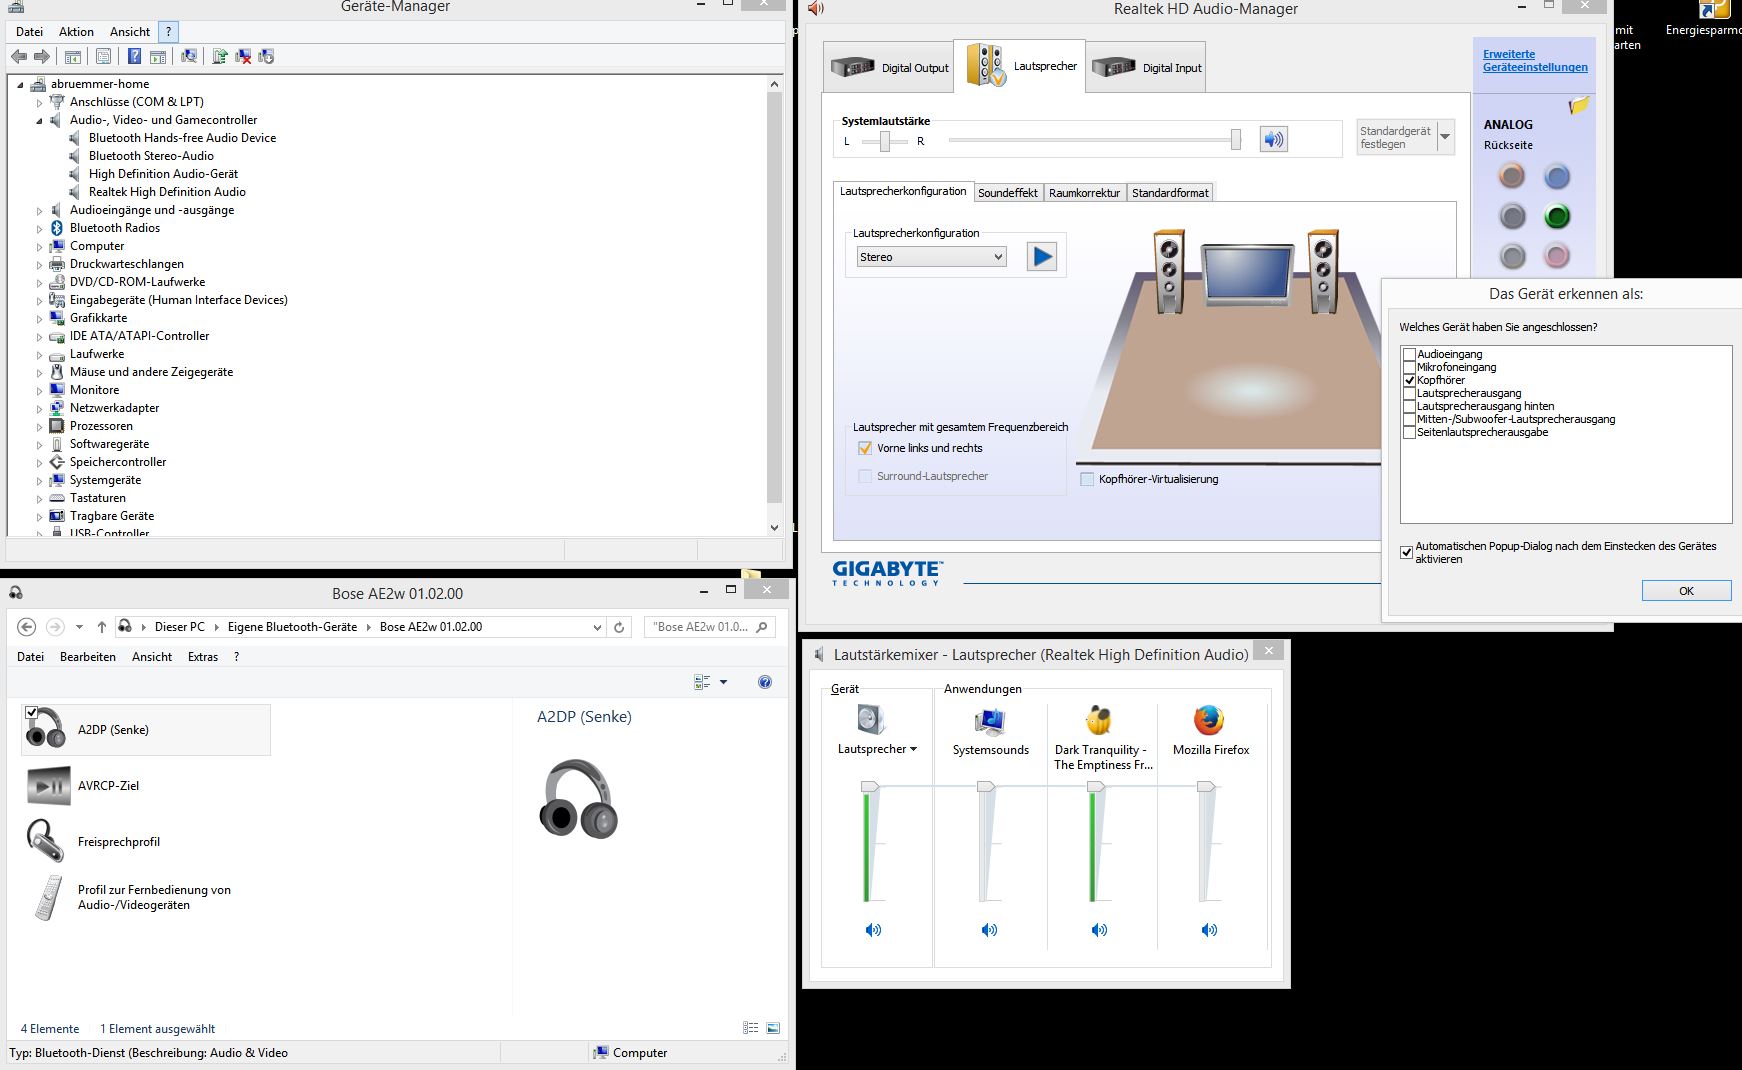The height and width of the screenshot is (1070, 1742).
Task: Uncheck the A2DP (Senke) service checkbox
Action: point(32,712)
